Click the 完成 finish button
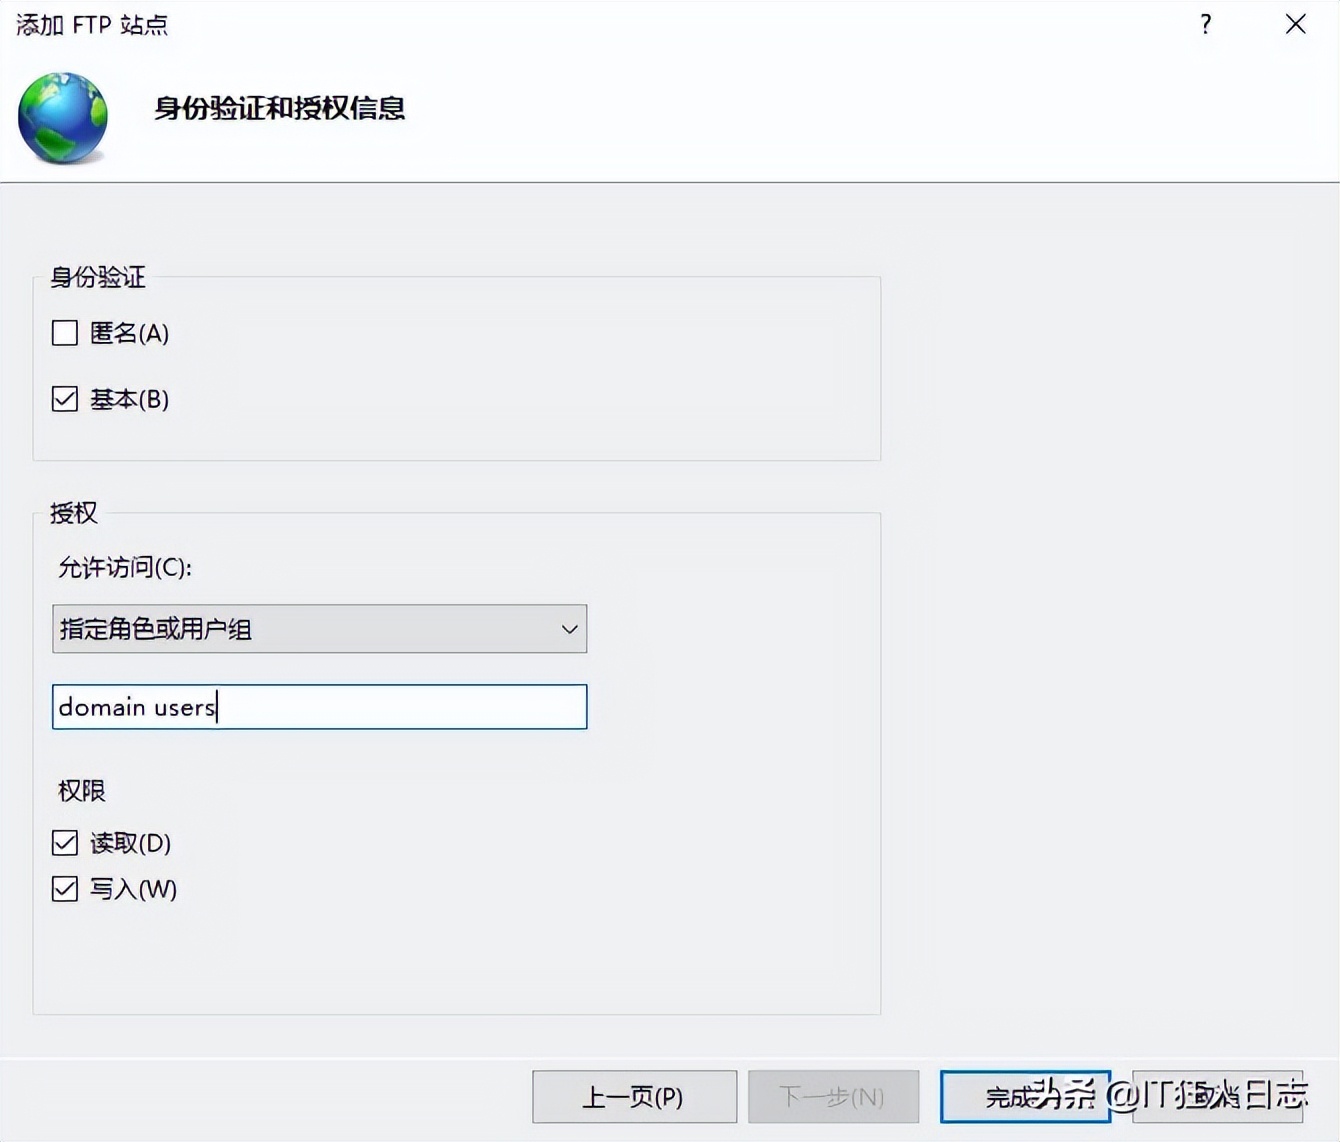1340x1142 pixels. [1025, 1097]
